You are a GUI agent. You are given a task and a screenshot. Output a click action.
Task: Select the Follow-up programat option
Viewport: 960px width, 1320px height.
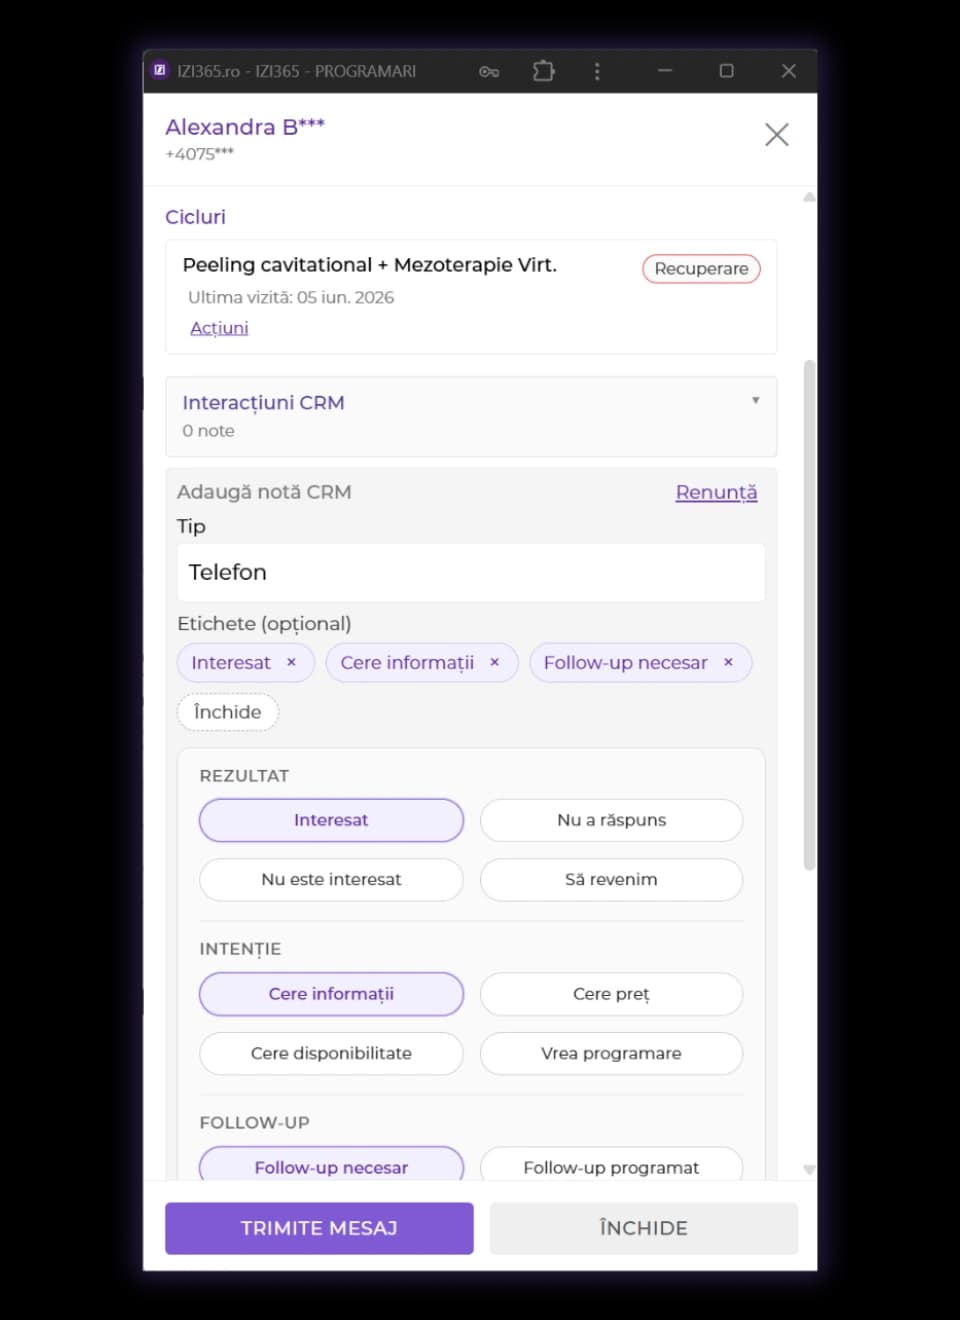click(x=611, y=1165)
